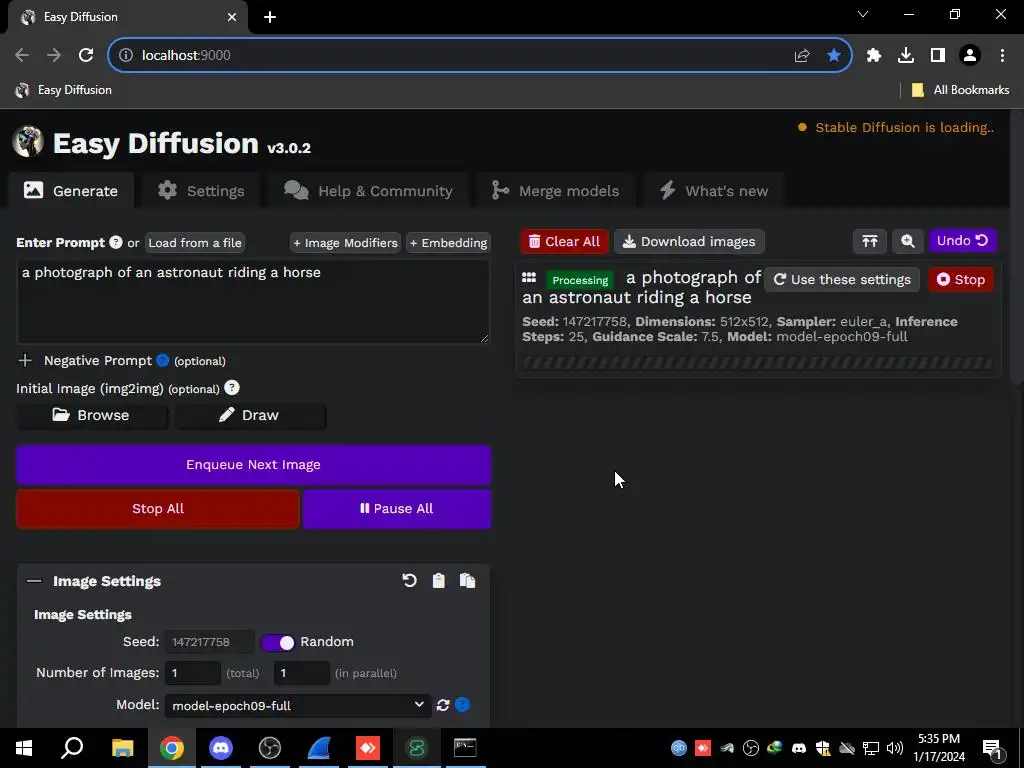Click Clear All images button
The height and width of the screenshot is (768, 1024).
click(564, 242)
